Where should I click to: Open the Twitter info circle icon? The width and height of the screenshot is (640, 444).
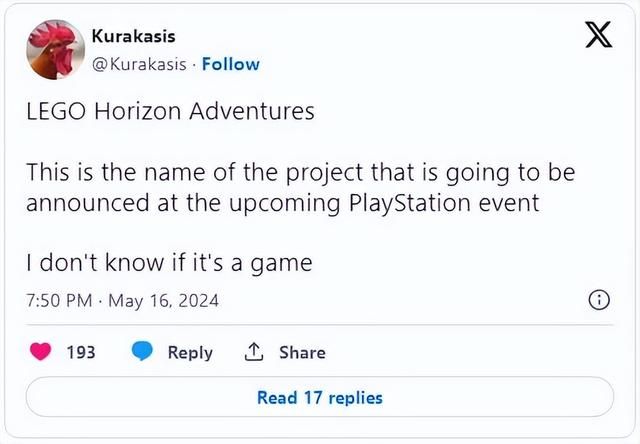600,300
